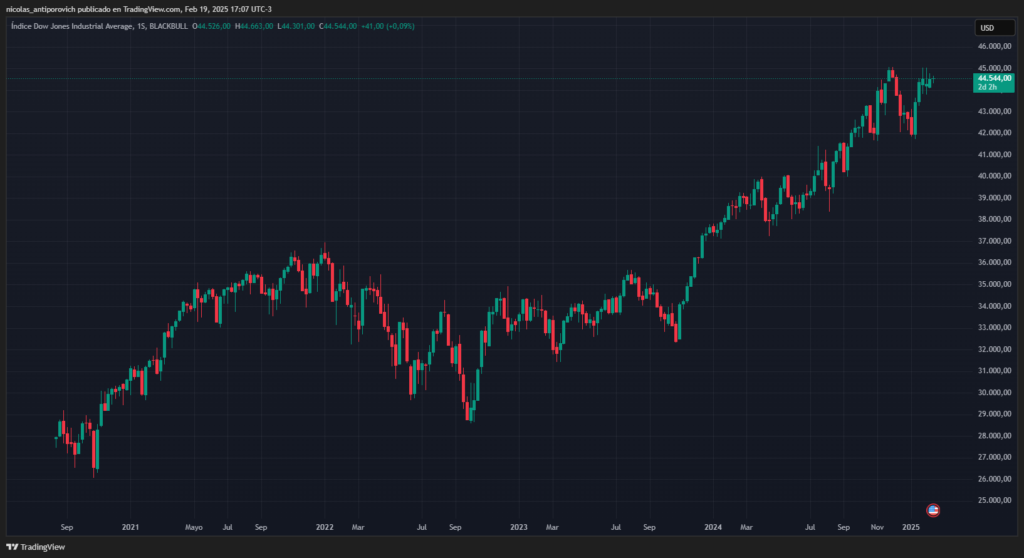
Task: Click the high value H44.663,00
Action: [254, 26]
